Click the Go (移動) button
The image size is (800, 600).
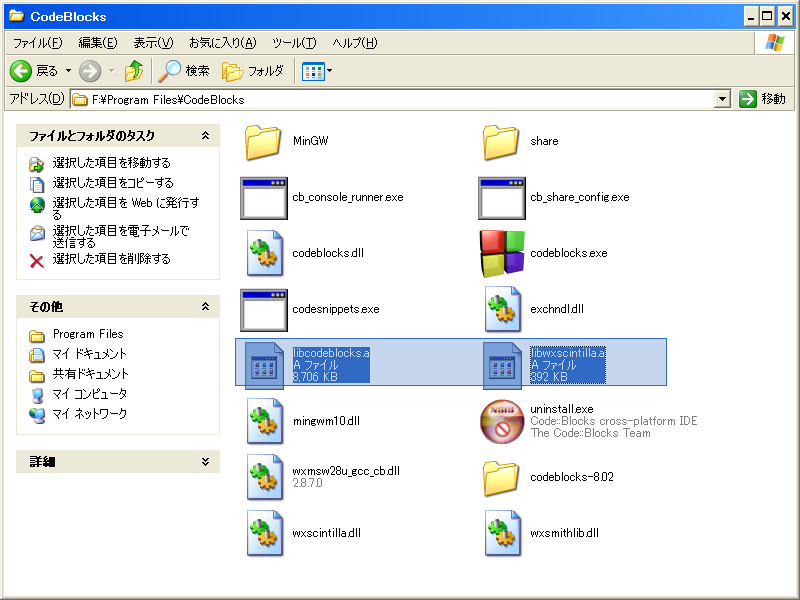click(763, 99)
